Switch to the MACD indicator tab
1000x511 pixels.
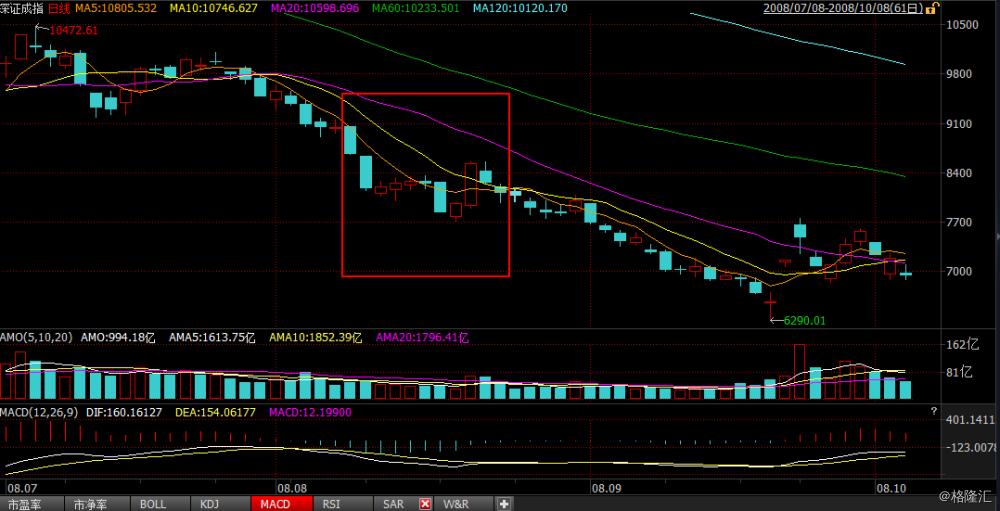coord(275,504)
